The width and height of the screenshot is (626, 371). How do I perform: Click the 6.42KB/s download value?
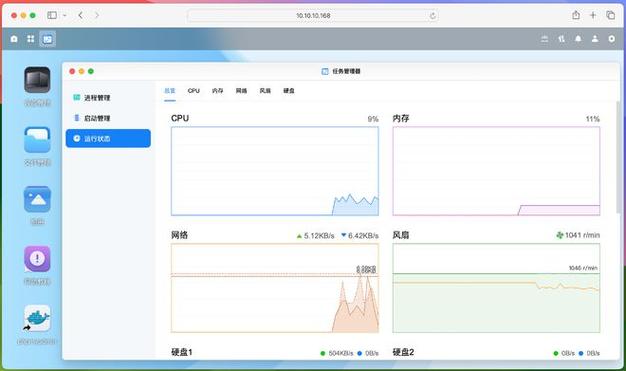tap(363, 236)
